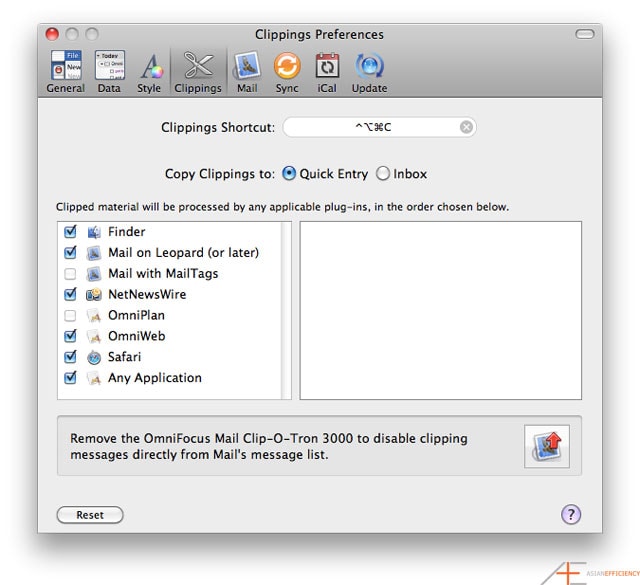Open help with the question mark button
640x585 pixels.
coord(571,514)
